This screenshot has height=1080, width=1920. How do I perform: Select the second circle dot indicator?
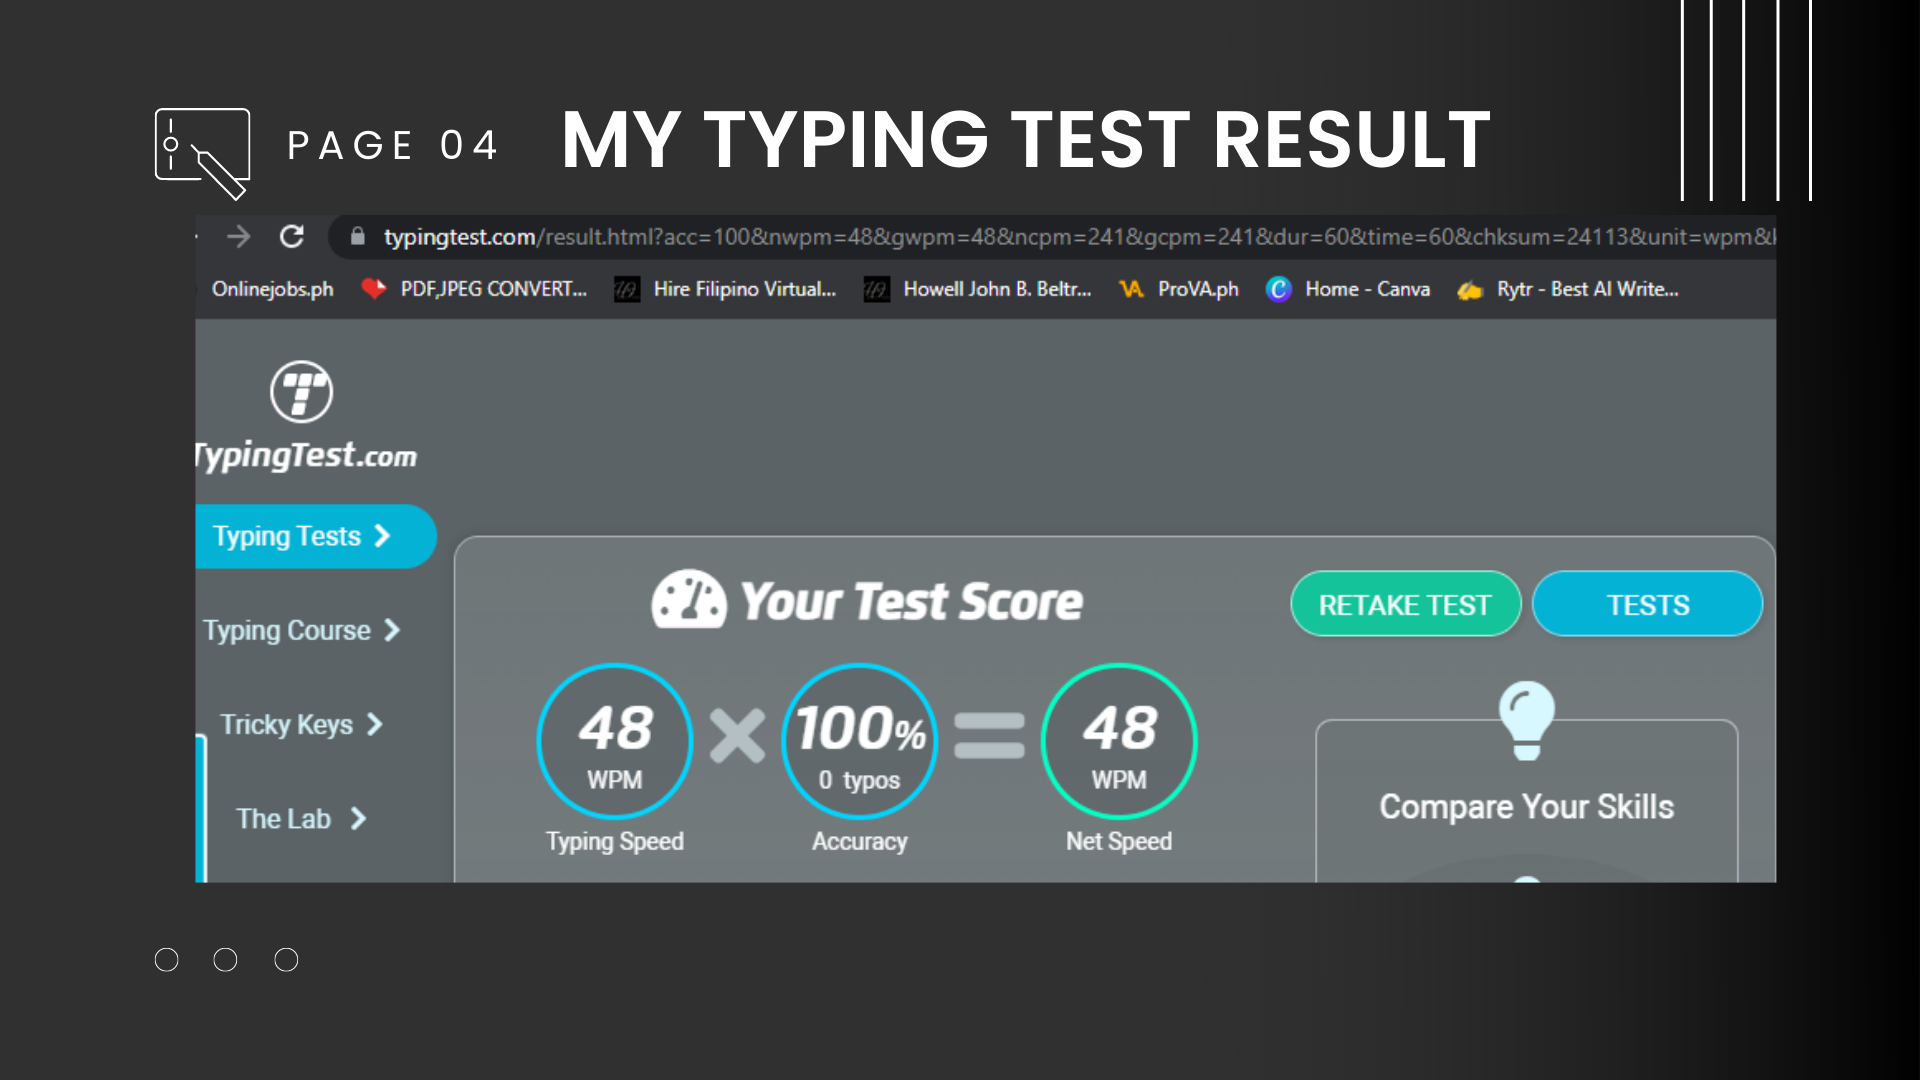(x=226, y=960)
